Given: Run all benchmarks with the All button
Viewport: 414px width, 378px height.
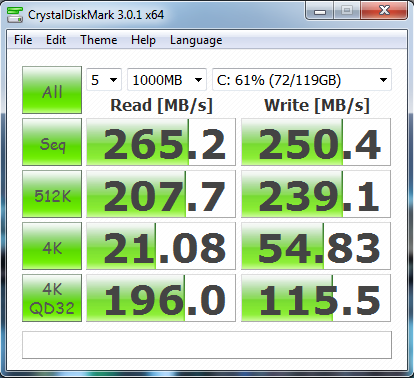Looking at the screenshot, I should pyautogui.click(x=52, y=90).
